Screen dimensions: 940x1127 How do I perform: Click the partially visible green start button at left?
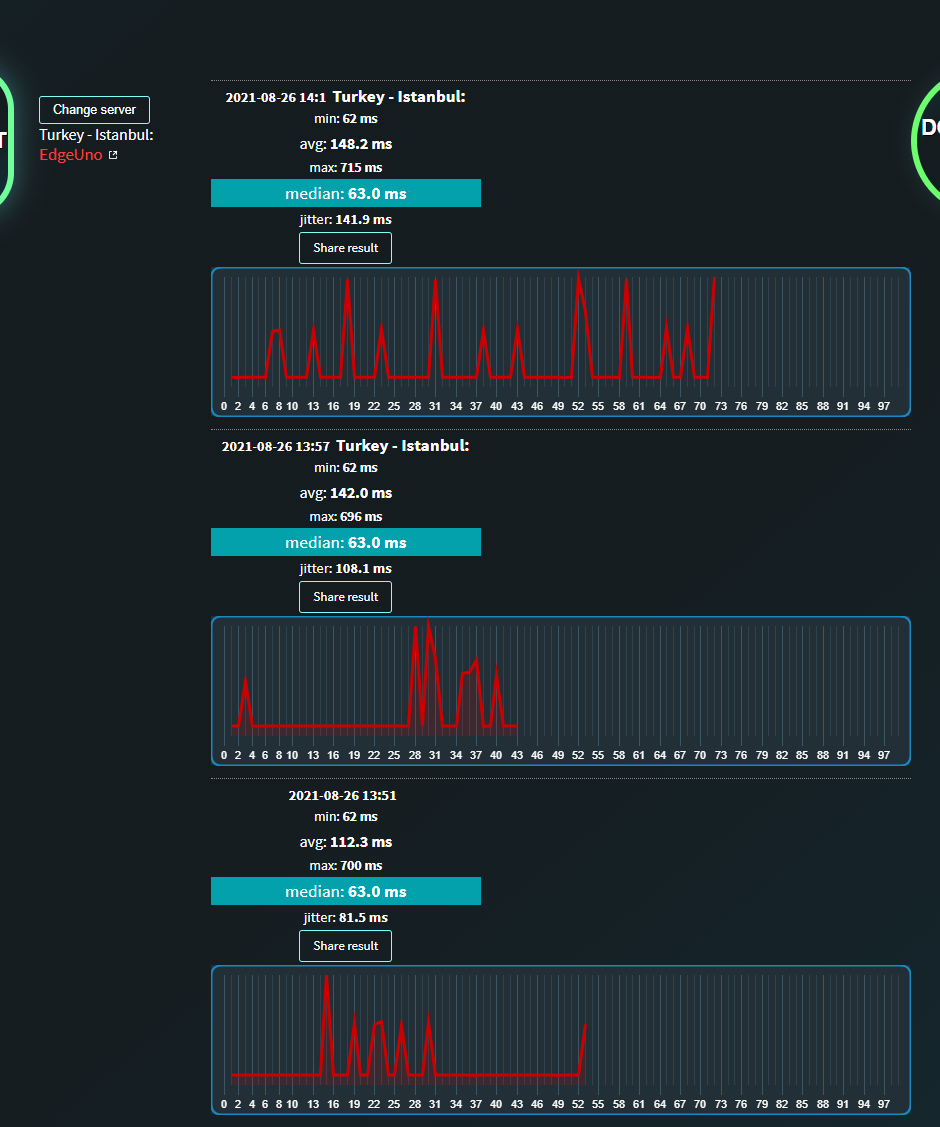click(6, 140)
